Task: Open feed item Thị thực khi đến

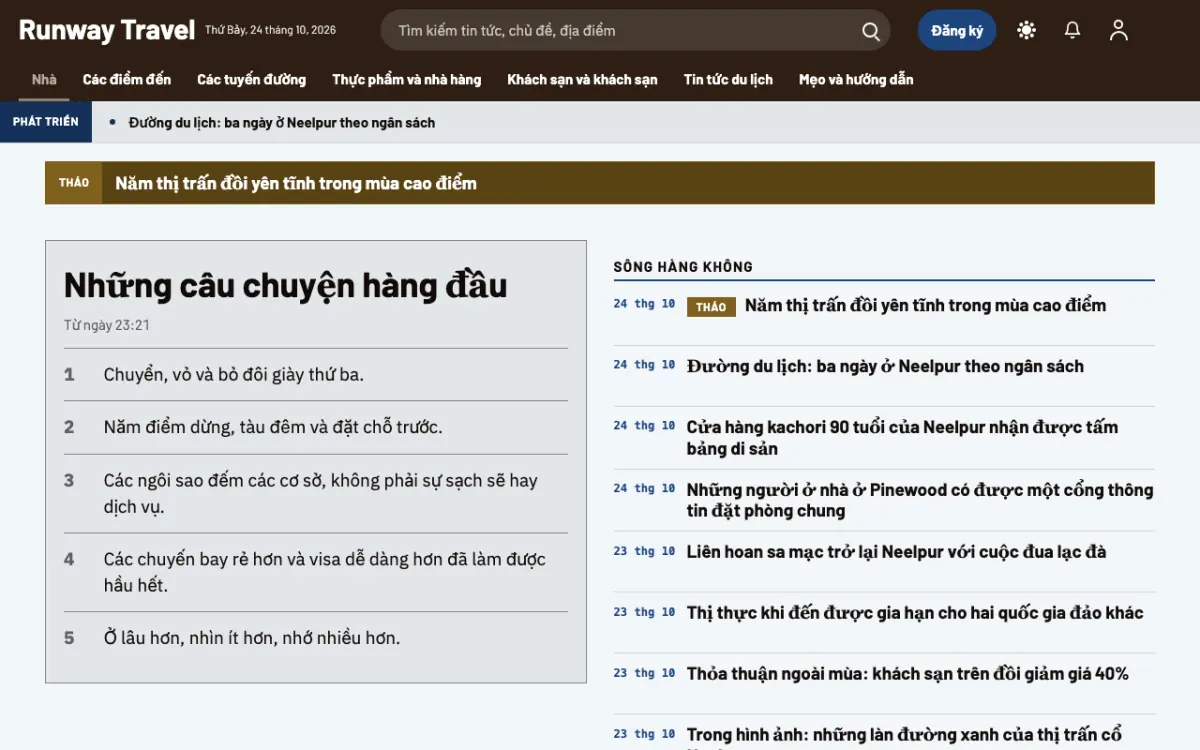Action: [x=915, y=613]
